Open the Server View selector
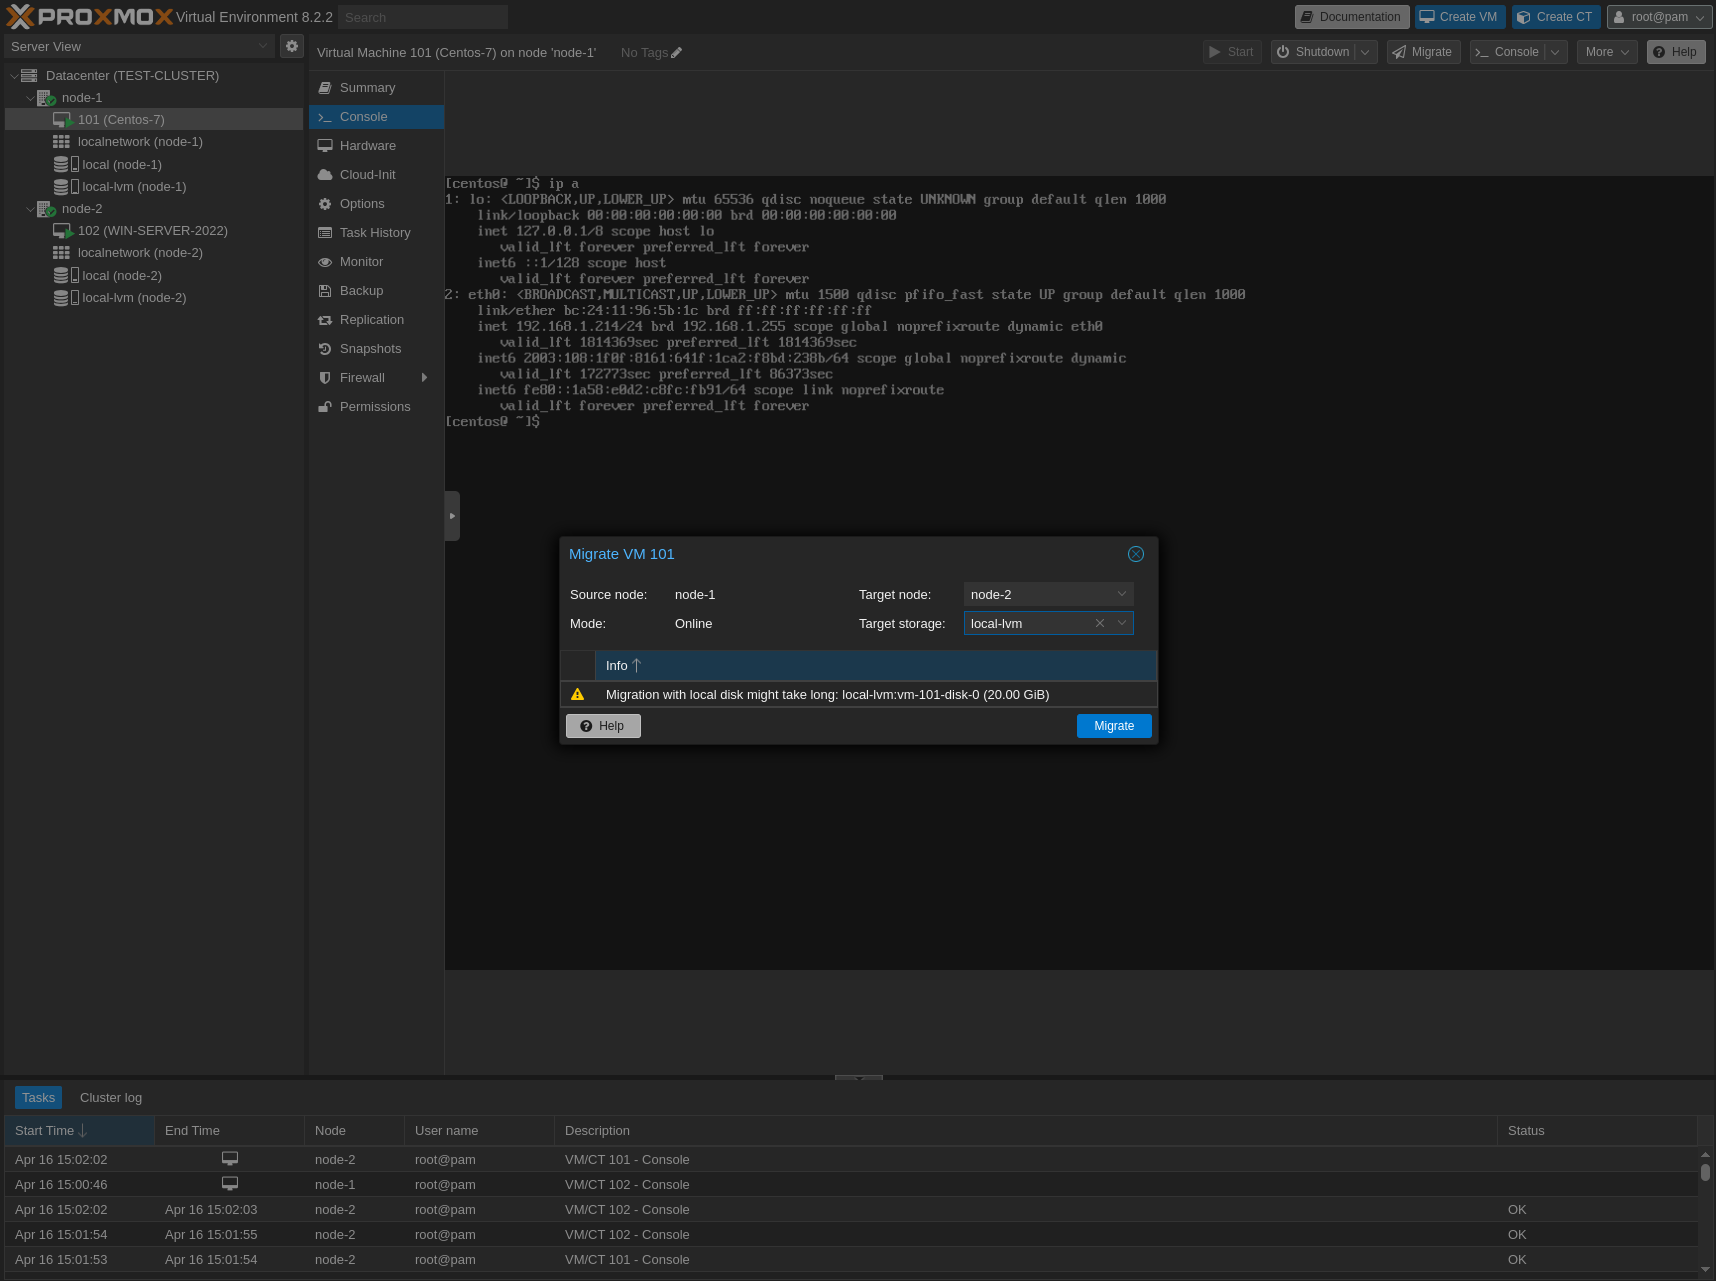 (x=140, y=46)
